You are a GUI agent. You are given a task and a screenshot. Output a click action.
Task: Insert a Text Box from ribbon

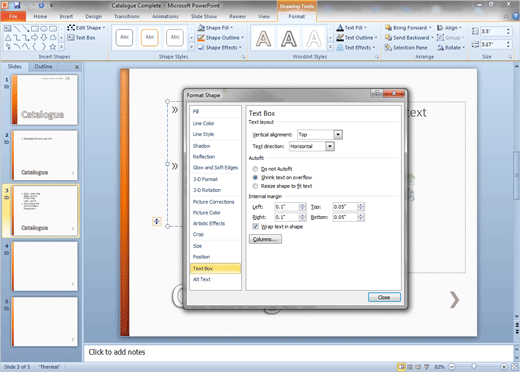[x=82, y=38]
